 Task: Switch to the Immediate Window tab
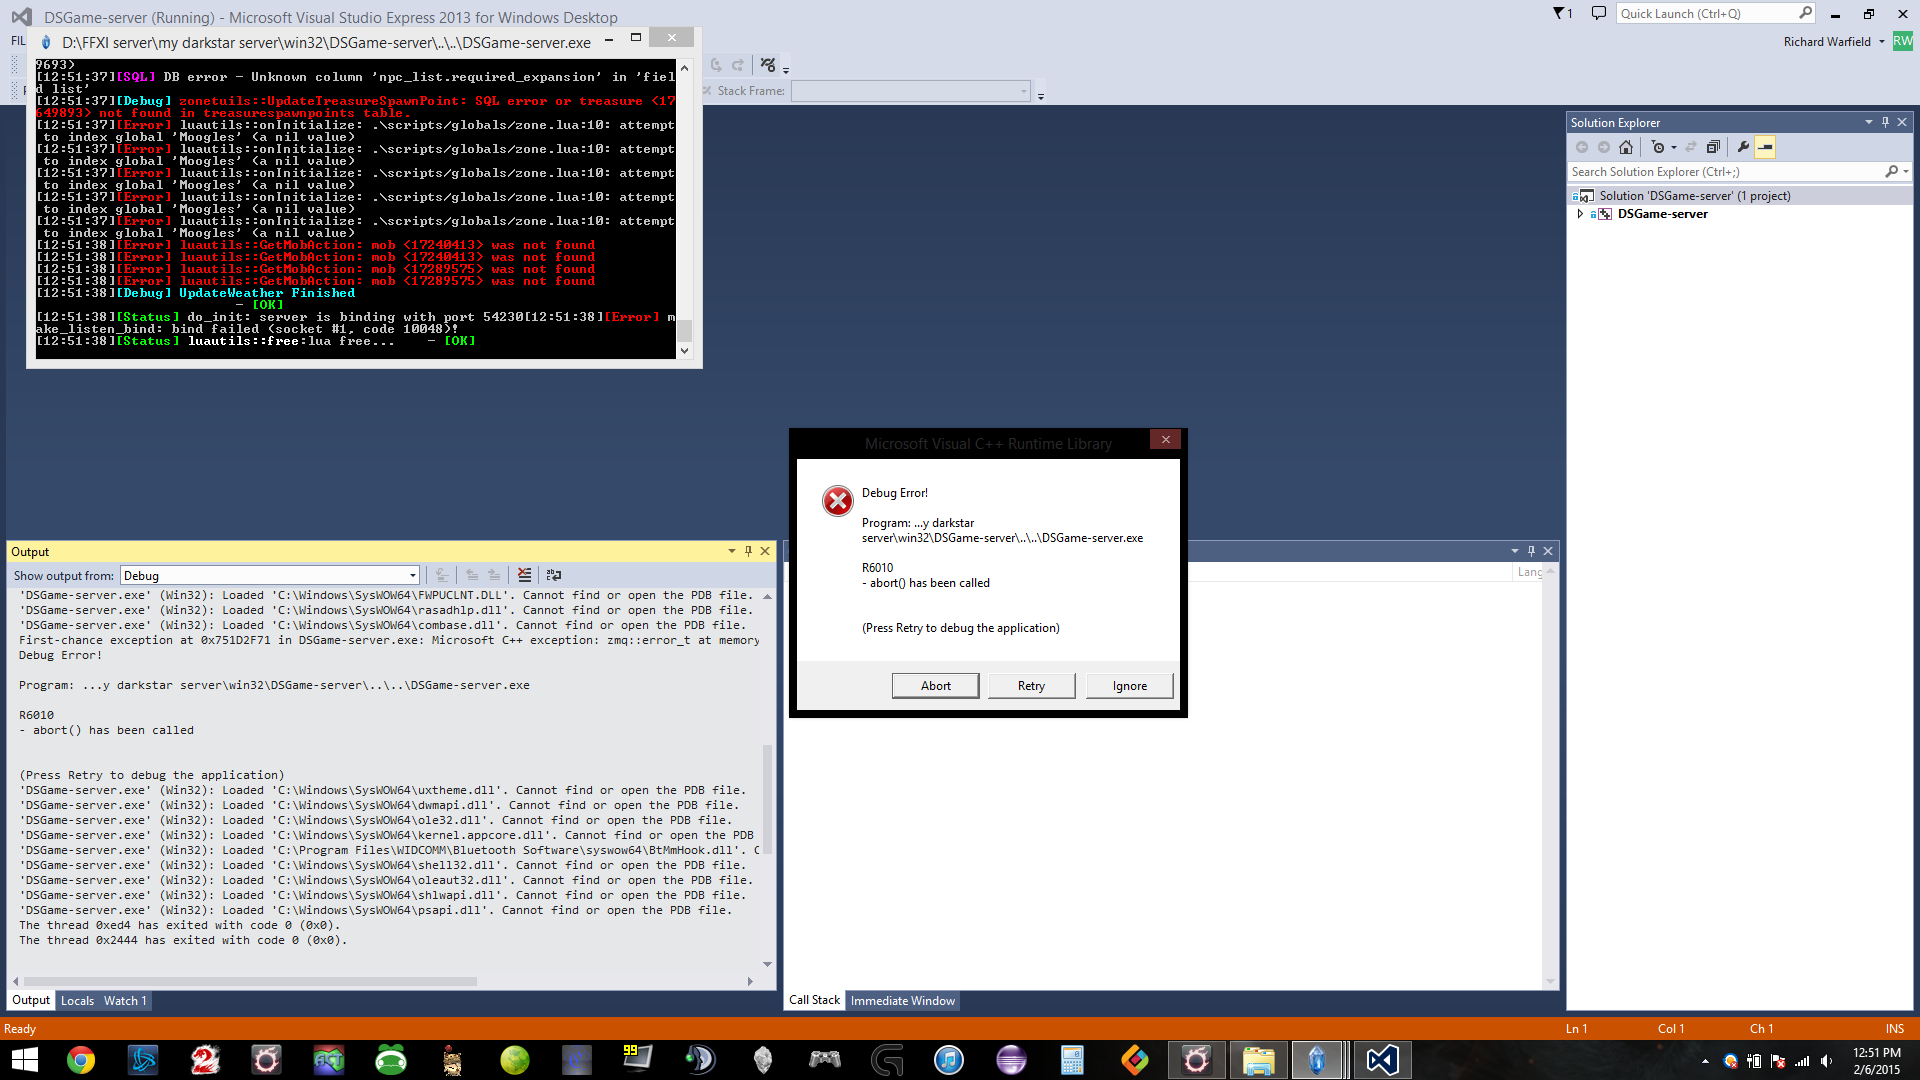pos(902,1001)
